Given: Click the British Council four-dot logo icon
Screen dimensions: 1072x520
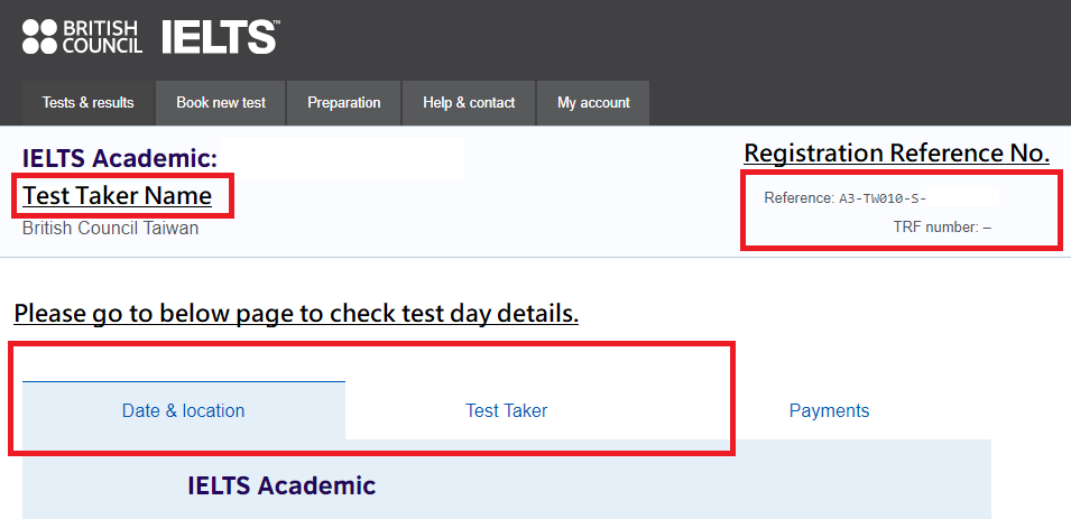Looking at the screenshot, I should click(x=40, y=37).
